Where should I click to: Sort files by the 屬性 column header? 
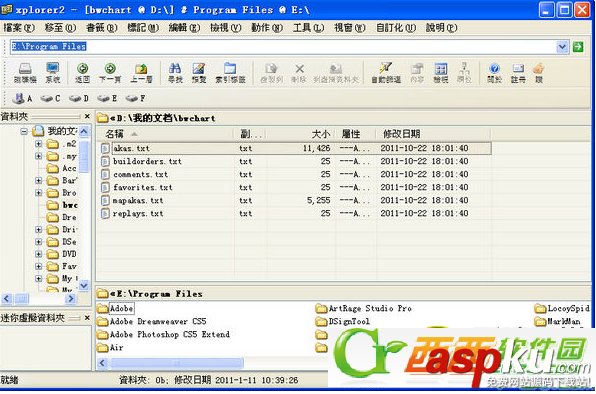coord(356,134)
